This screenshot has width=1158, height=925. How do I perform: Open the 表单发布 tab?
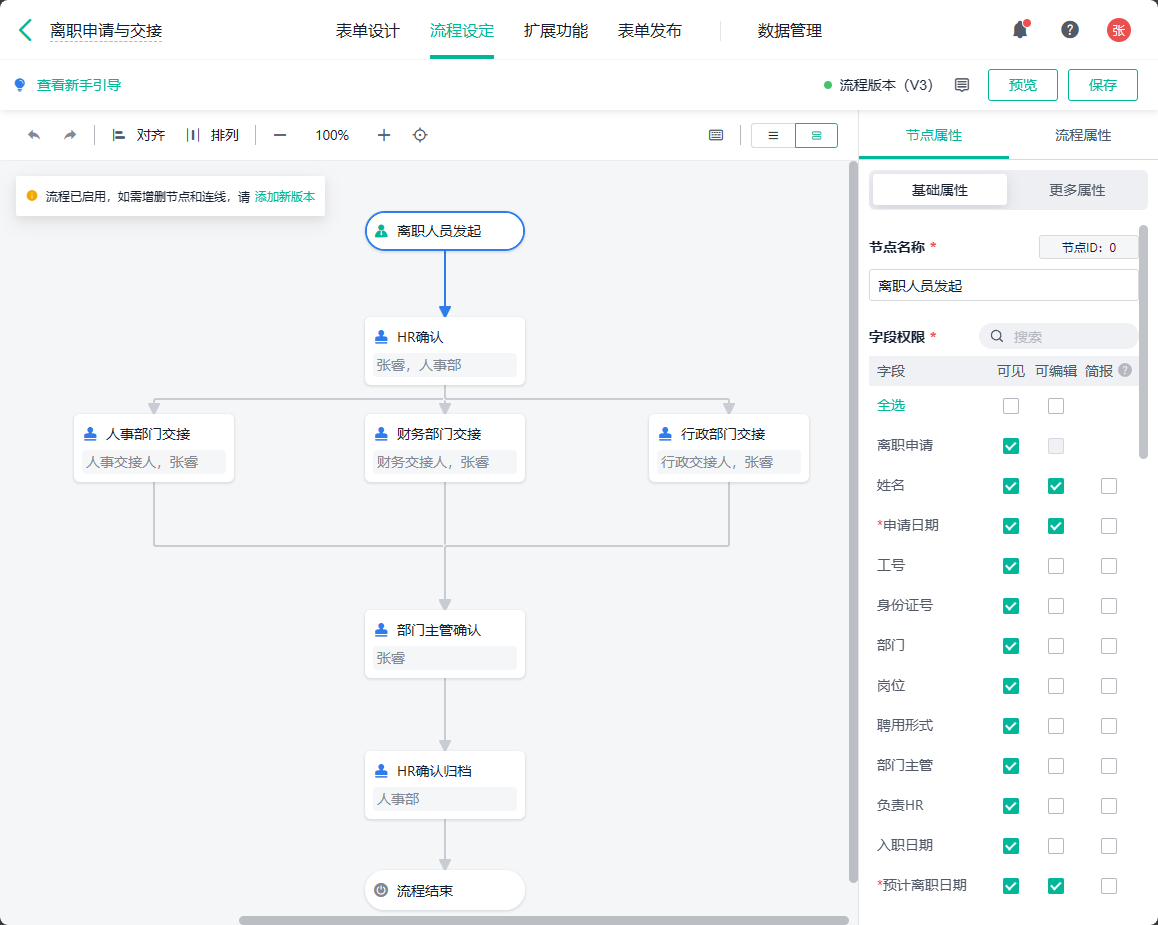coord(650,30)
